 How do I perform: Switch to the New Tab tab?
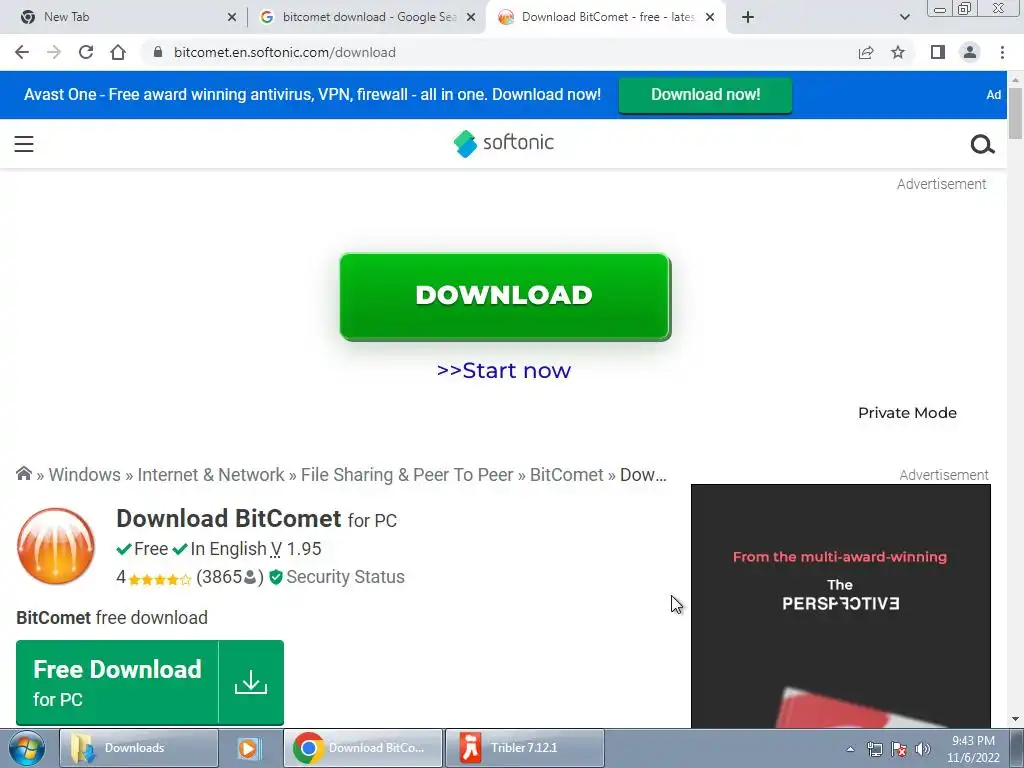click(x=123, y=17)
